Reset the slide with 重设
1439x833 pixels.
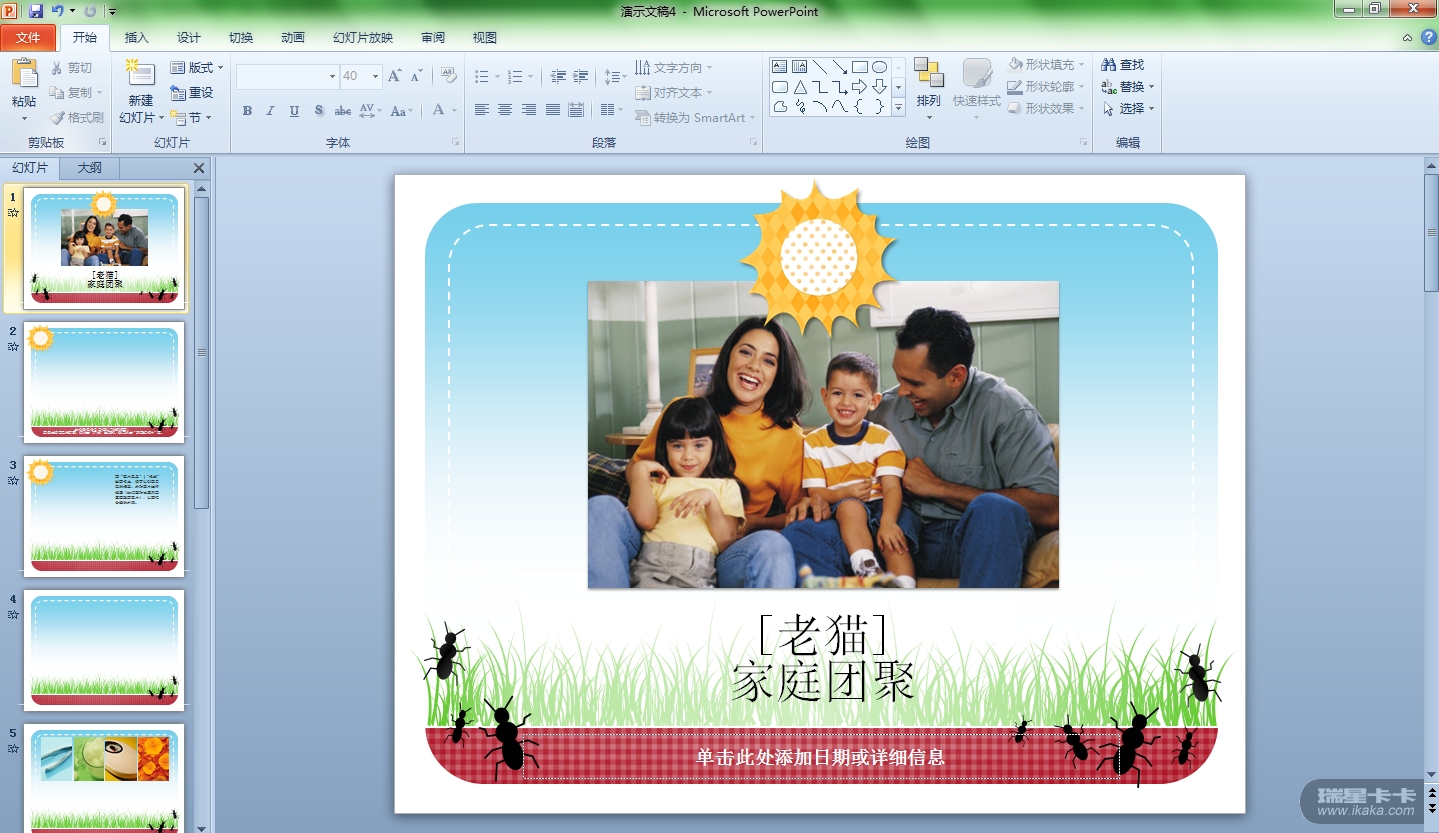(192, 93)
